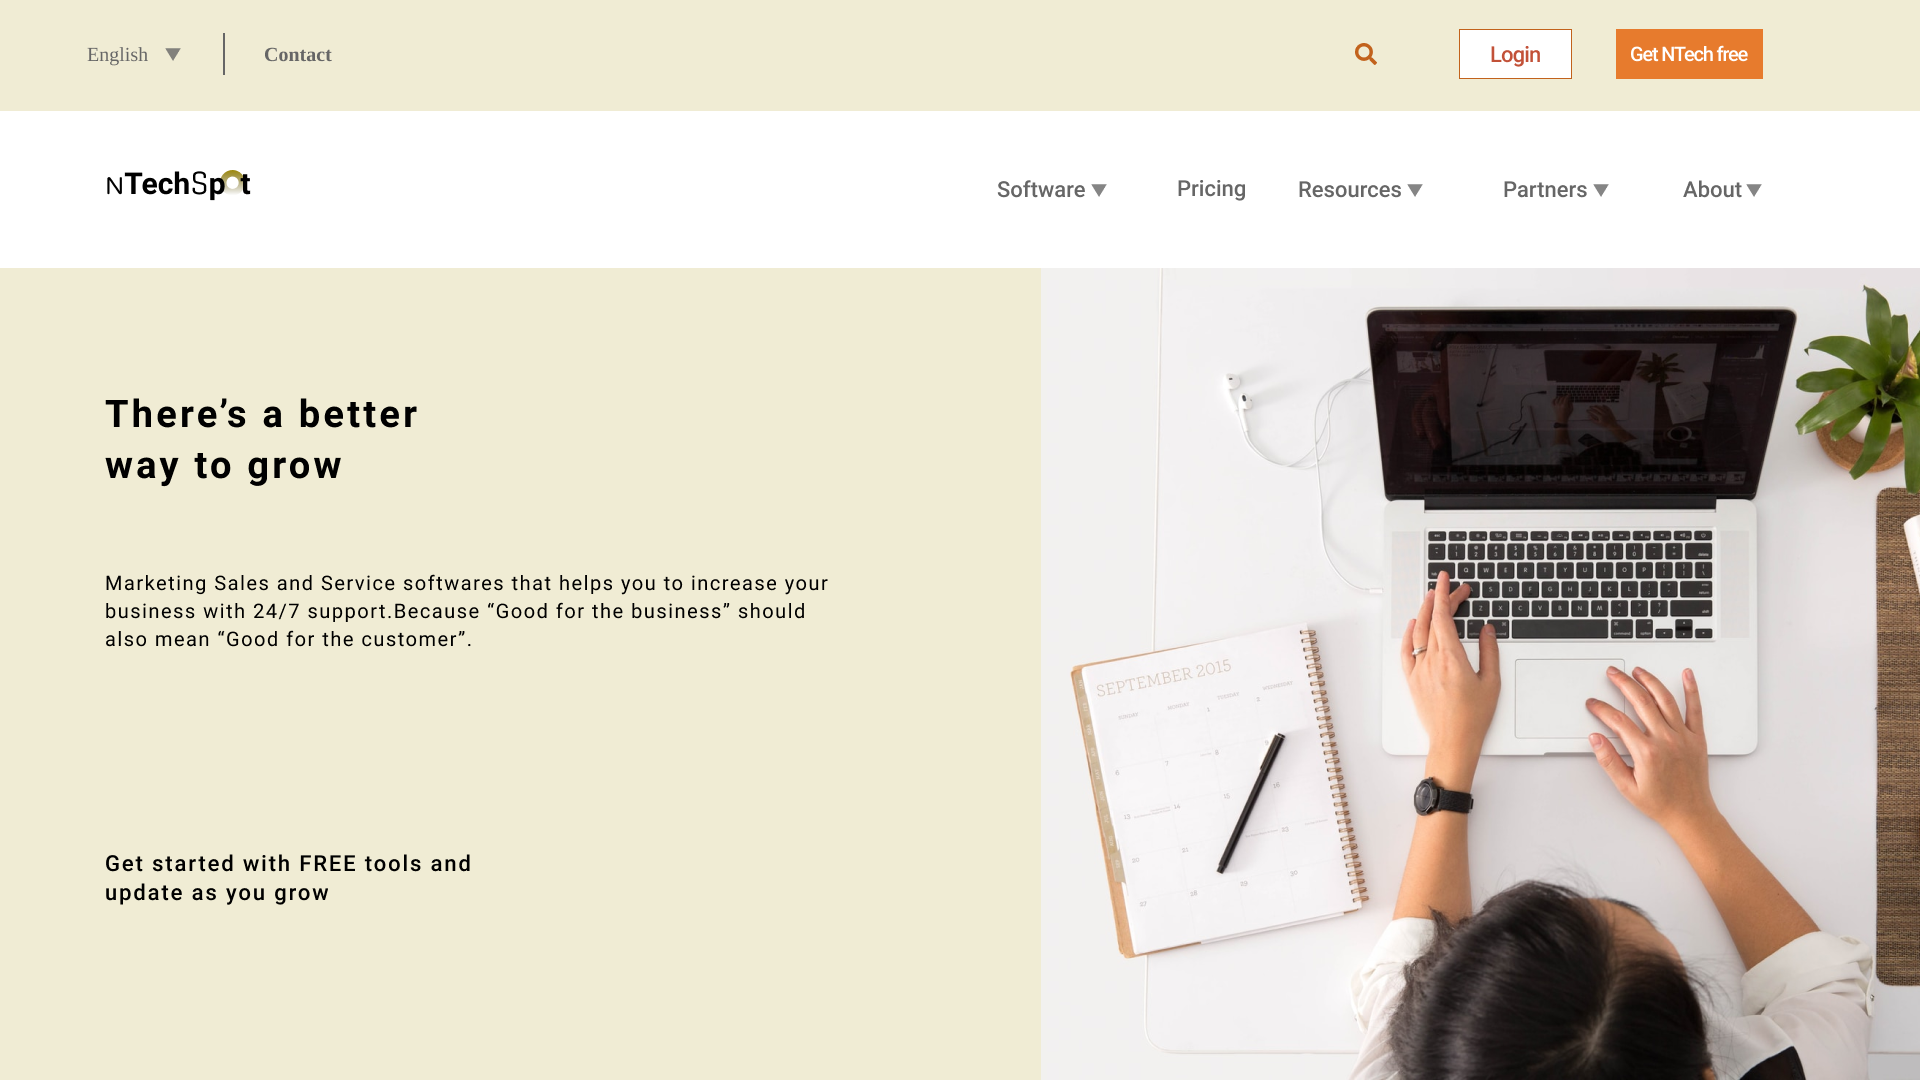Click the Login button
This screenshot has height=1080, width=1920.
click(x=1515, y=54)
